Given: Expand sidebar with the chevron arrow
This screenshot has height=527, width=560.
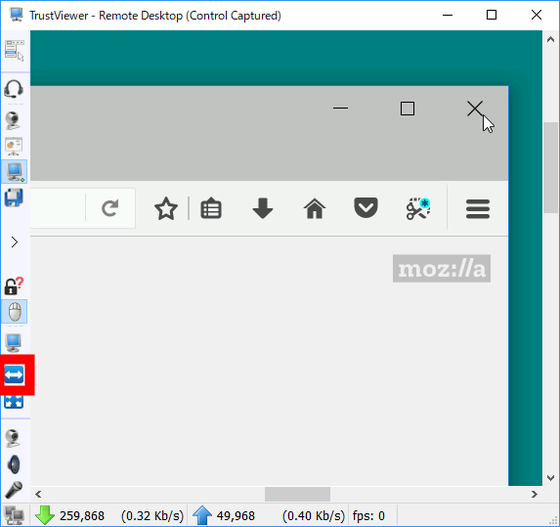Looking at the screenshot, I should tap(14, 242).
